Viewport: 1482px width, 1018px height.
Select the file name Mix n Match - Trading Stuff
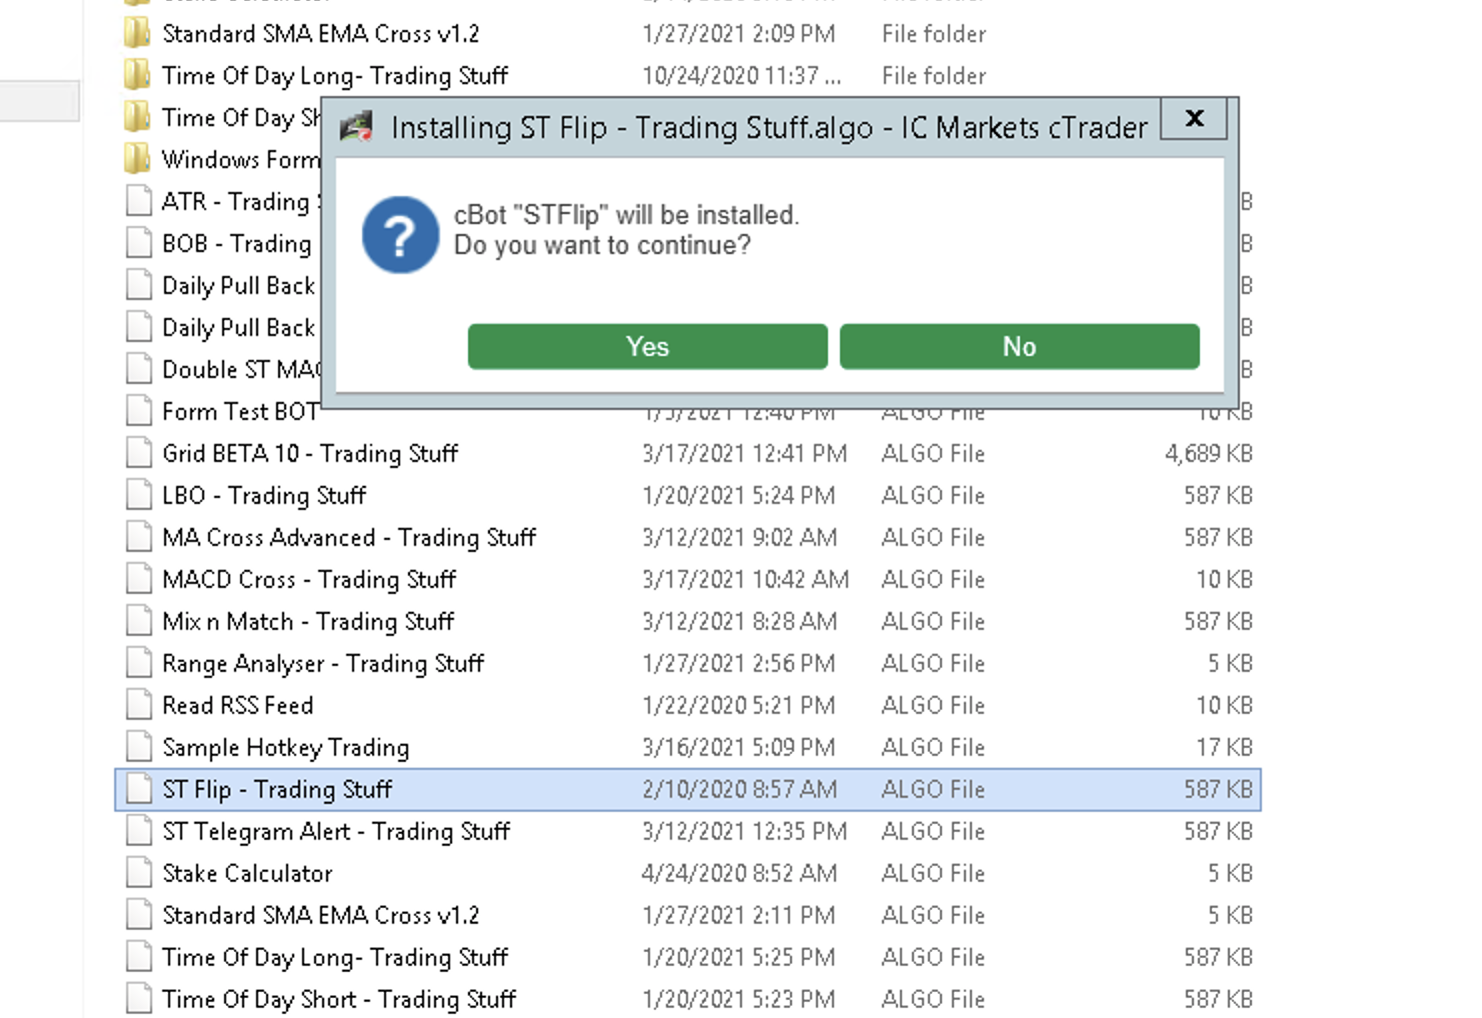click(x=308, y=622)
